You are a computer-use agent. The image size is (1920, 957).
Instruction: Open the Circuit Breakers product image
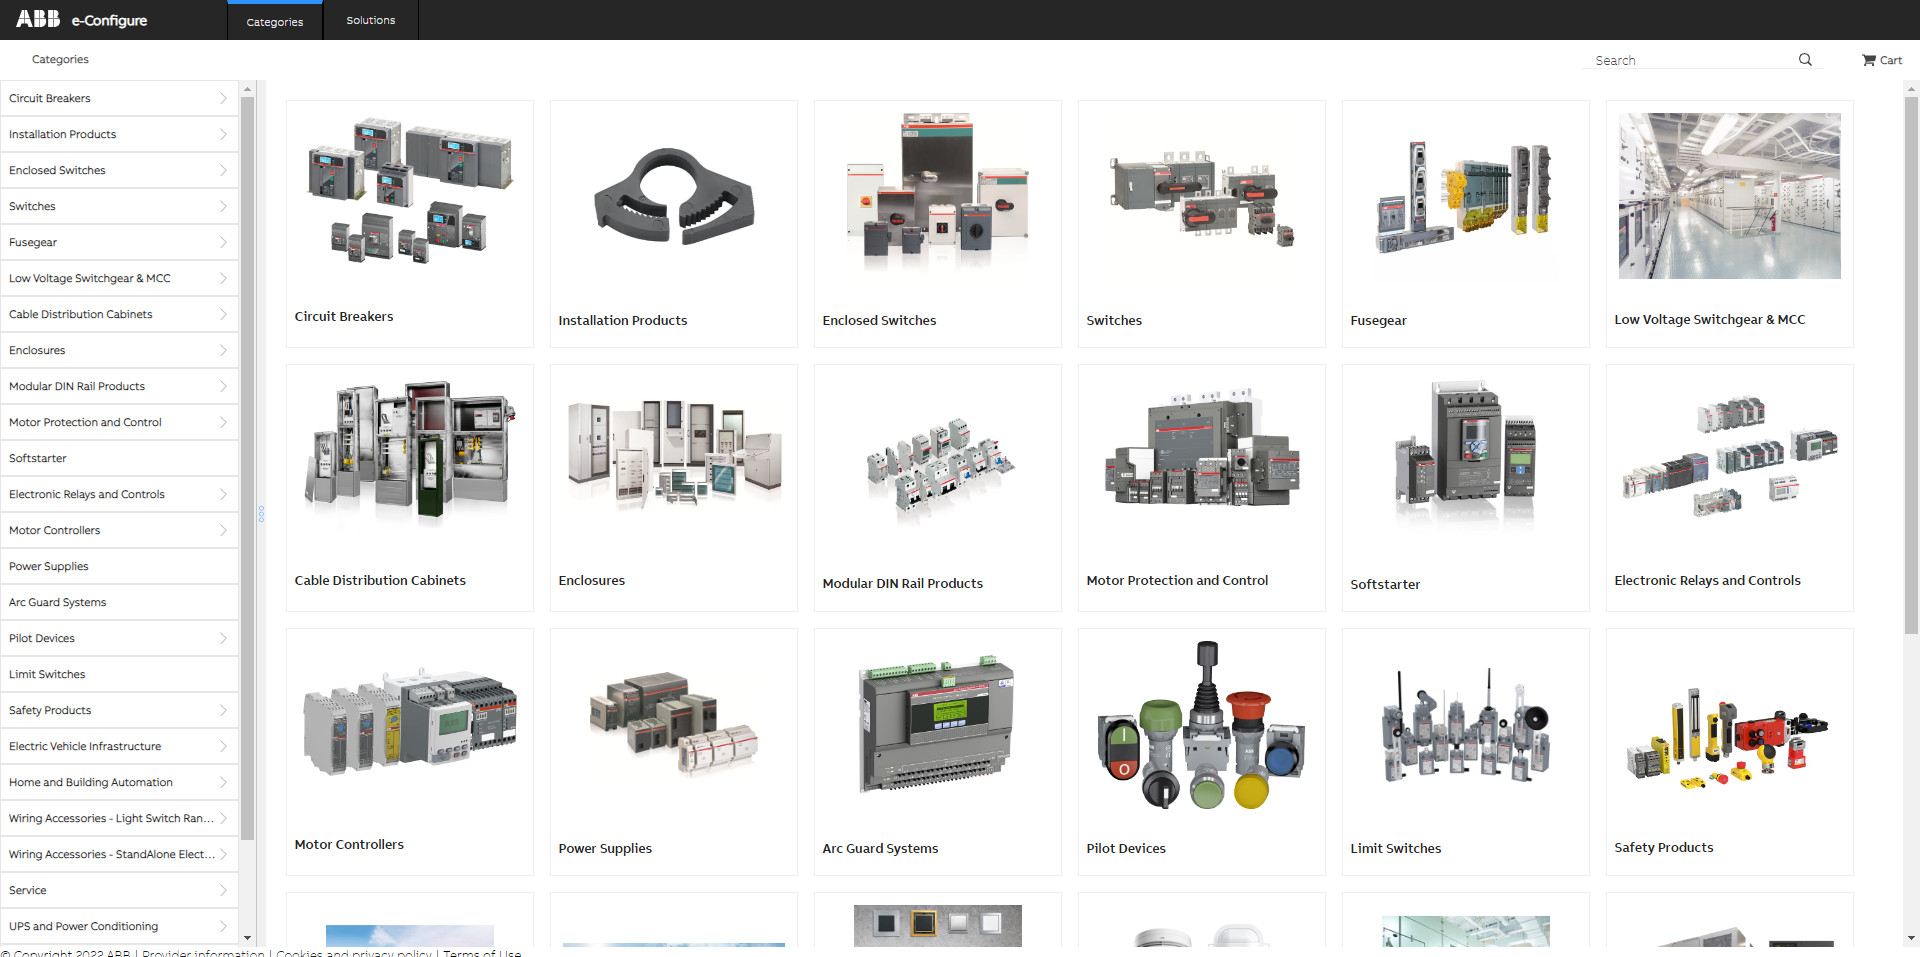tap(409, 190)
